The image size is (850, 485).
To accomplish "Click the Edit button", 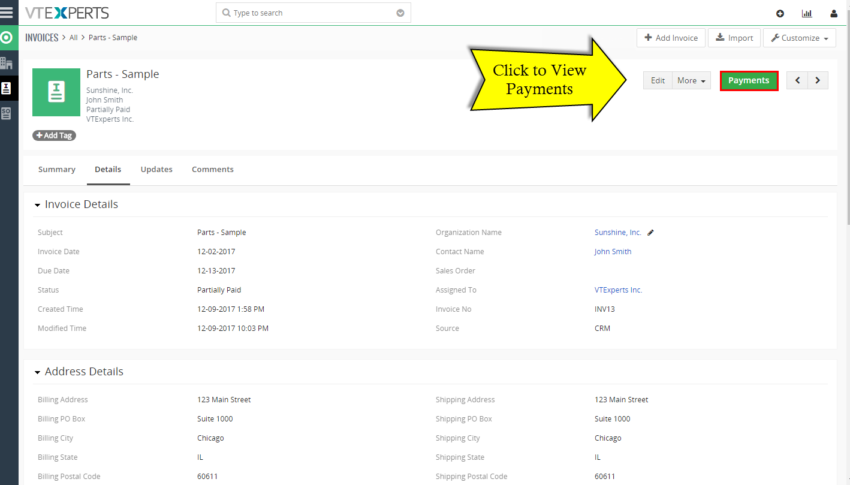I will click(x=658, y=80).
